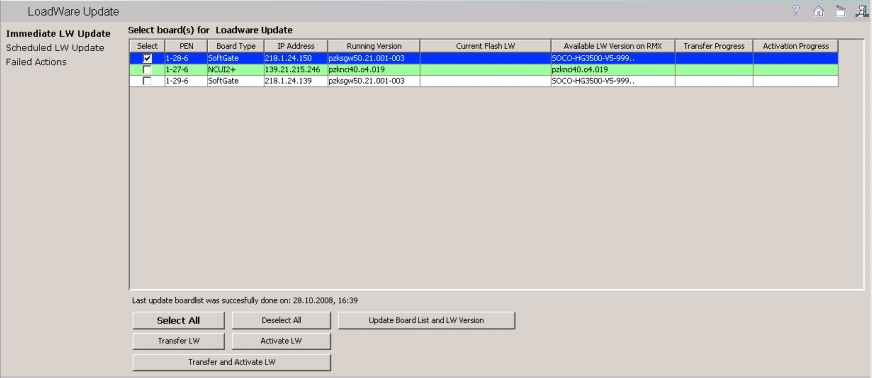Screen dimensions: 872x378
Task: Click the Select All button
Action: (179, 321)
